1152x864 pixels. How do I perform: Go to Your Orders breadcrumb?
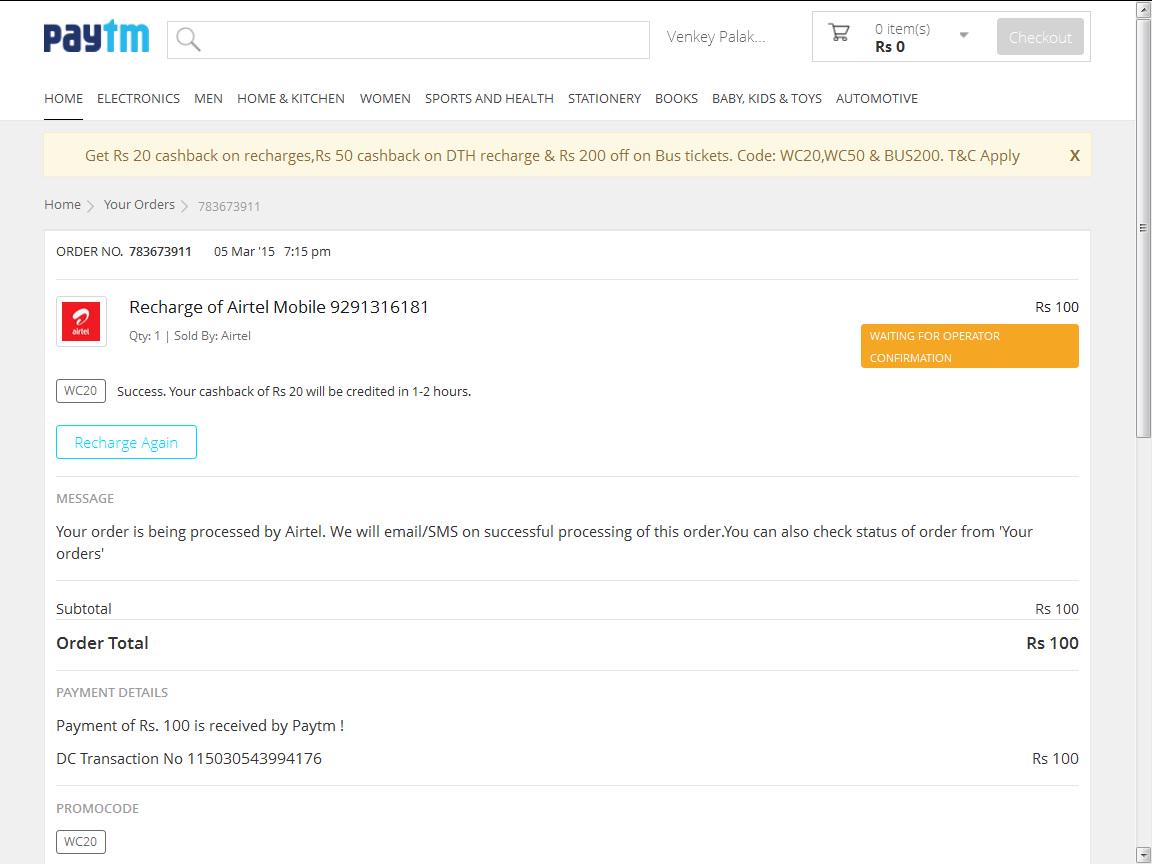click(x=139, y=204)
